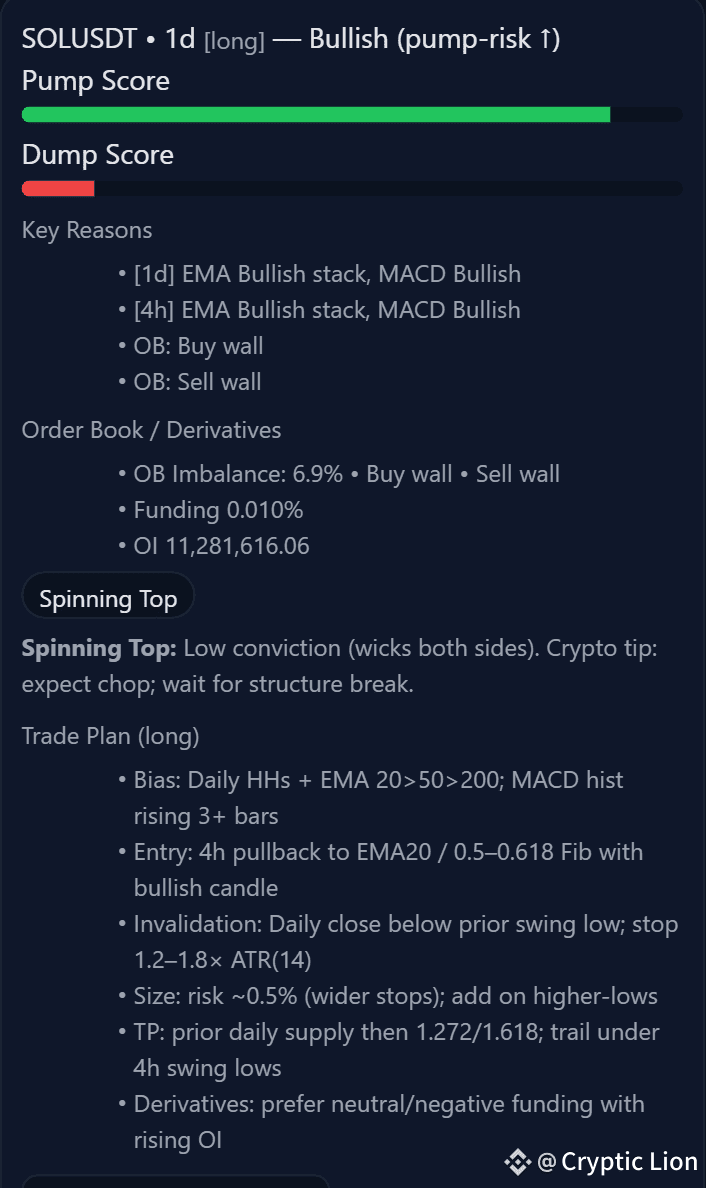Open the @Cryptic Lion author handle
Viewport: 706px width, 1188px height.
click(x=618, y=1161)
